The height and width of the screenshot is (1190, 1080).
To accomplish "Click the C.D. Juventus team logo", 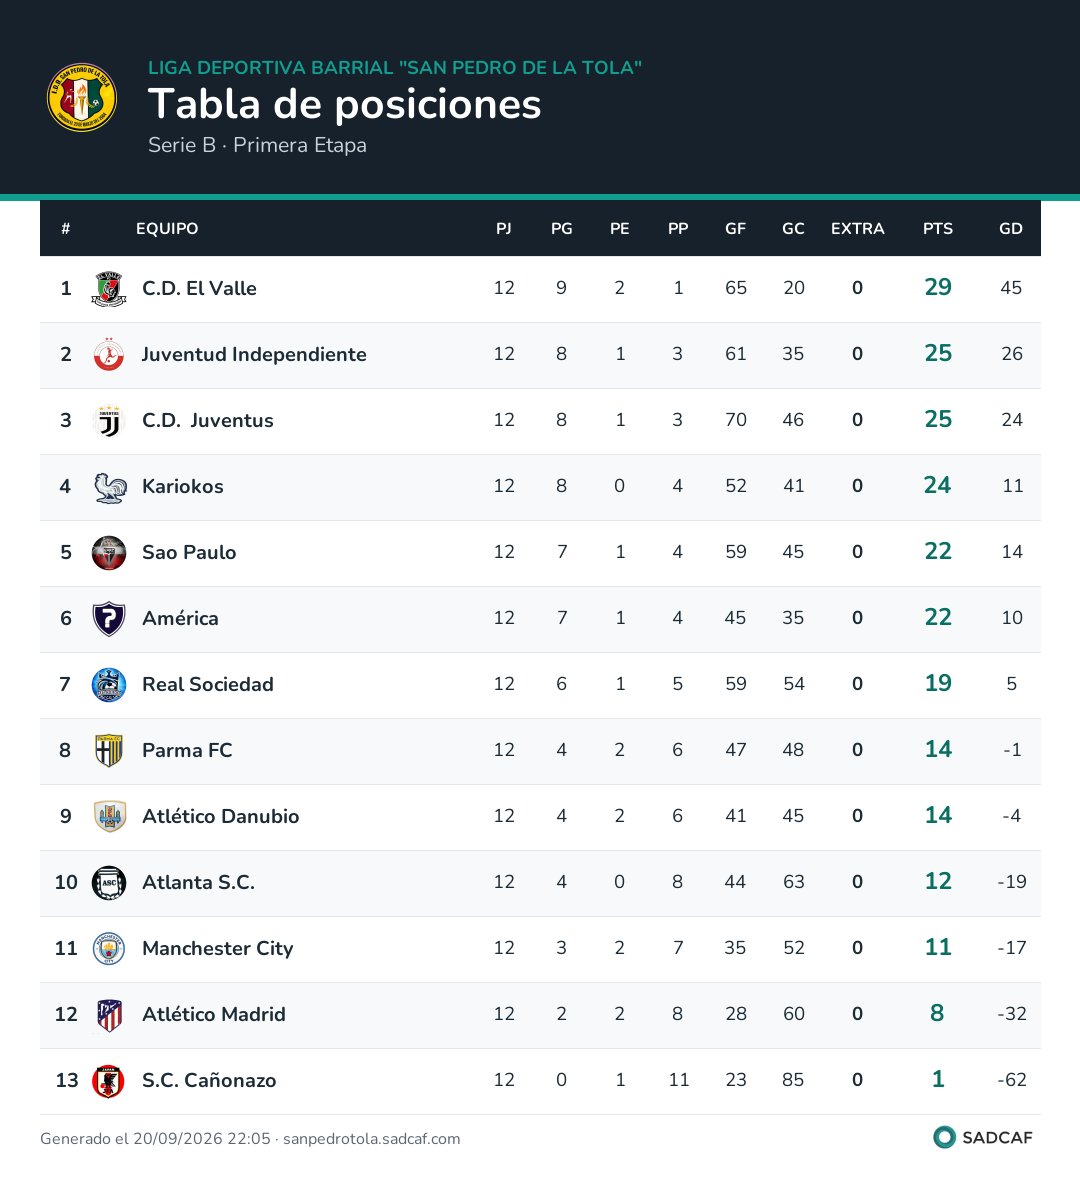I will pos(109,420).
